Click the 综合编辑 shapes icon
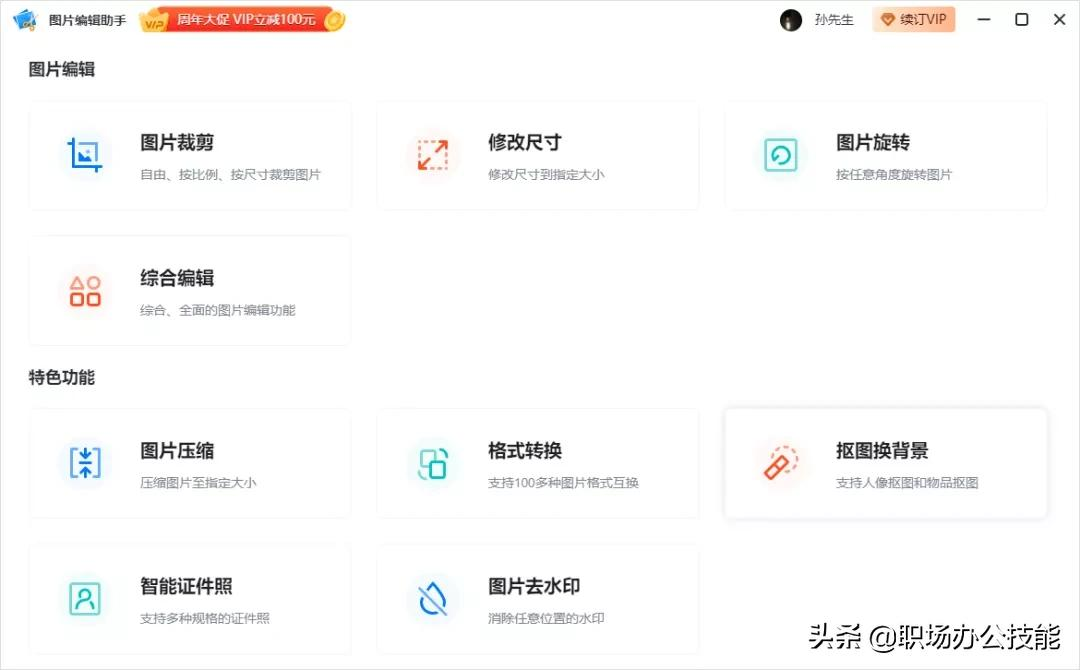Screen dimensions: 1080x670 click(x=85, y=291)
